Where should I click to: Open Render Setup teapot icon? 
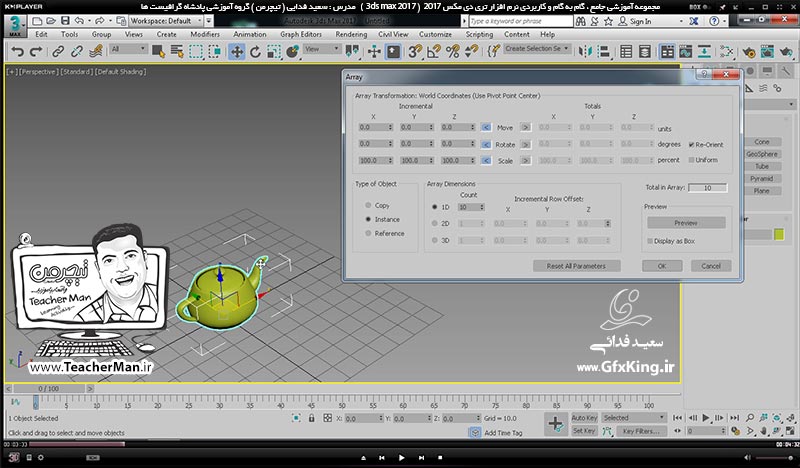click(748, 52)
